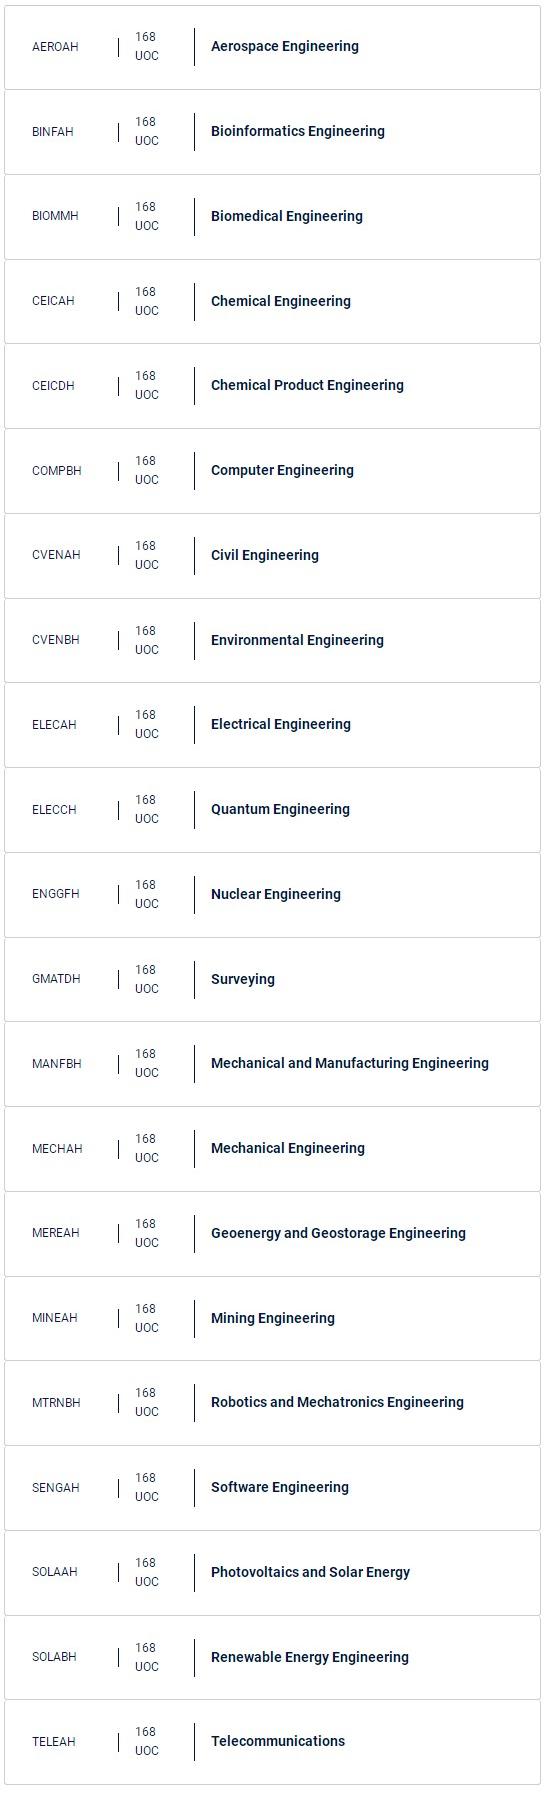This screenshot has width=548, height=1806.
Task: Open Mechanical and Manufacturing Engineering
Action: [x=272, y=1064]
